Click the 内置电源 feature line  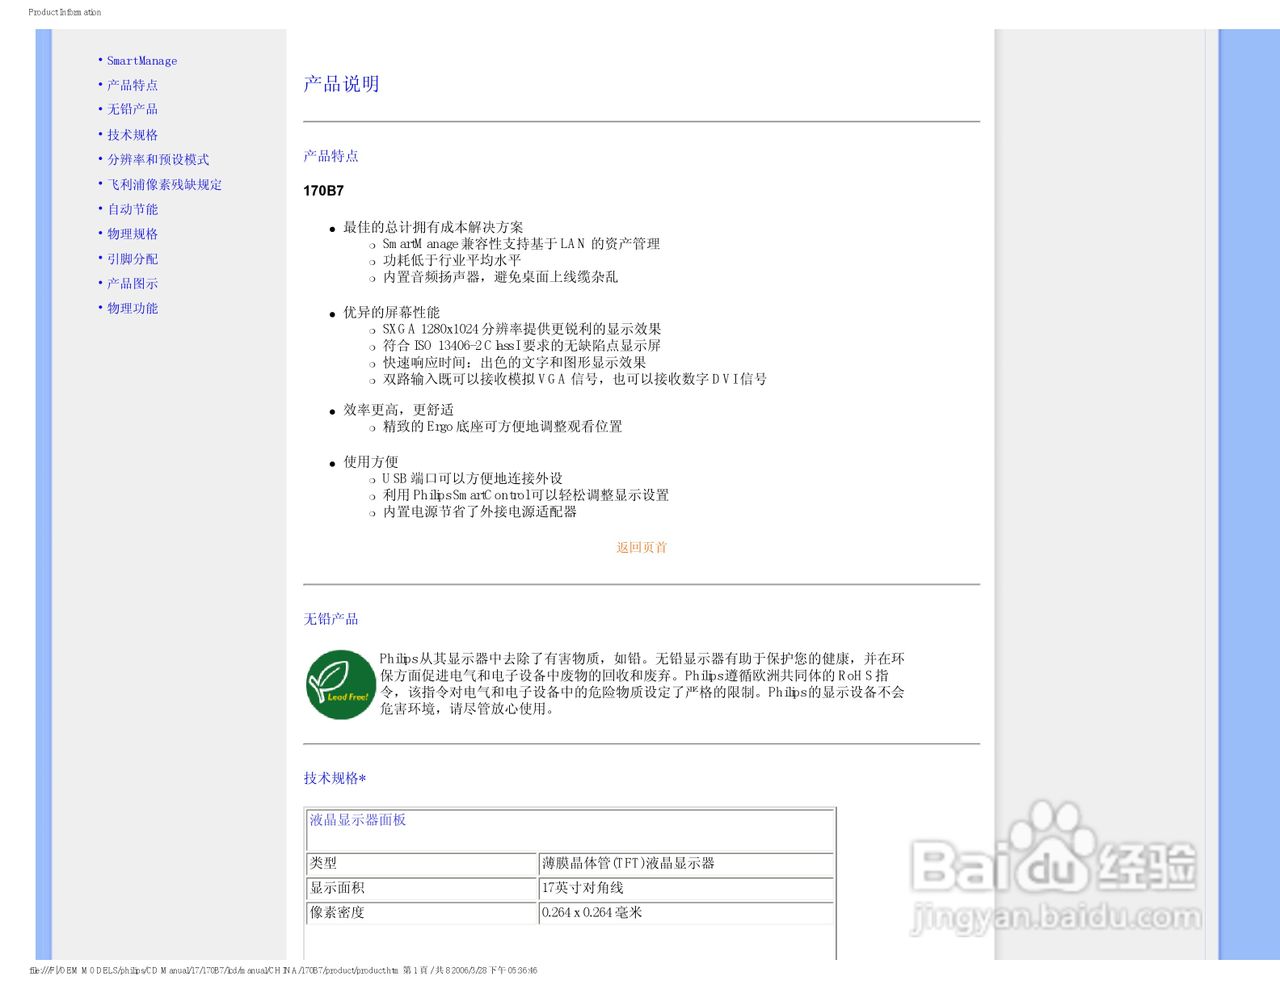(480, 512)
